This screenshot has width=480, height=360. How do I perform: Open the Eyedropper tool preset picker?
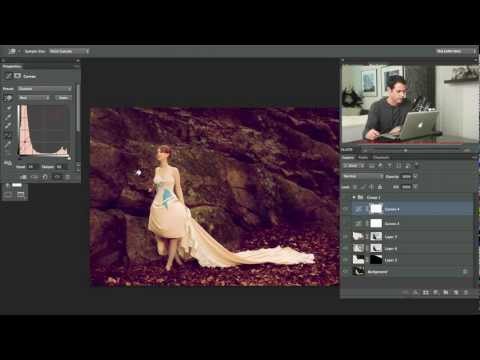tap(13, 51)
